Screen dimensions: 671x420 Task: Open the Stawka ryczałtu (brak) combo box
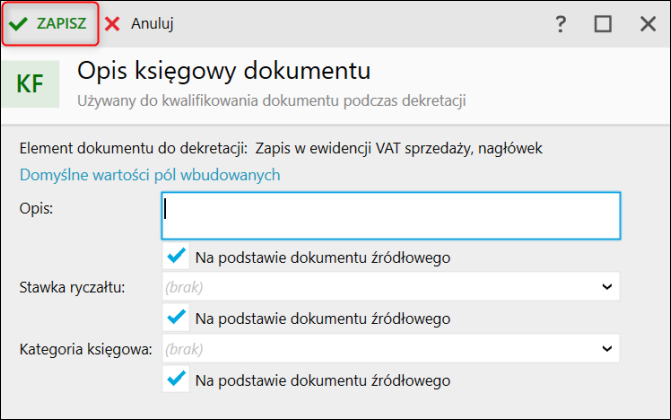click(x=380, y=287)
